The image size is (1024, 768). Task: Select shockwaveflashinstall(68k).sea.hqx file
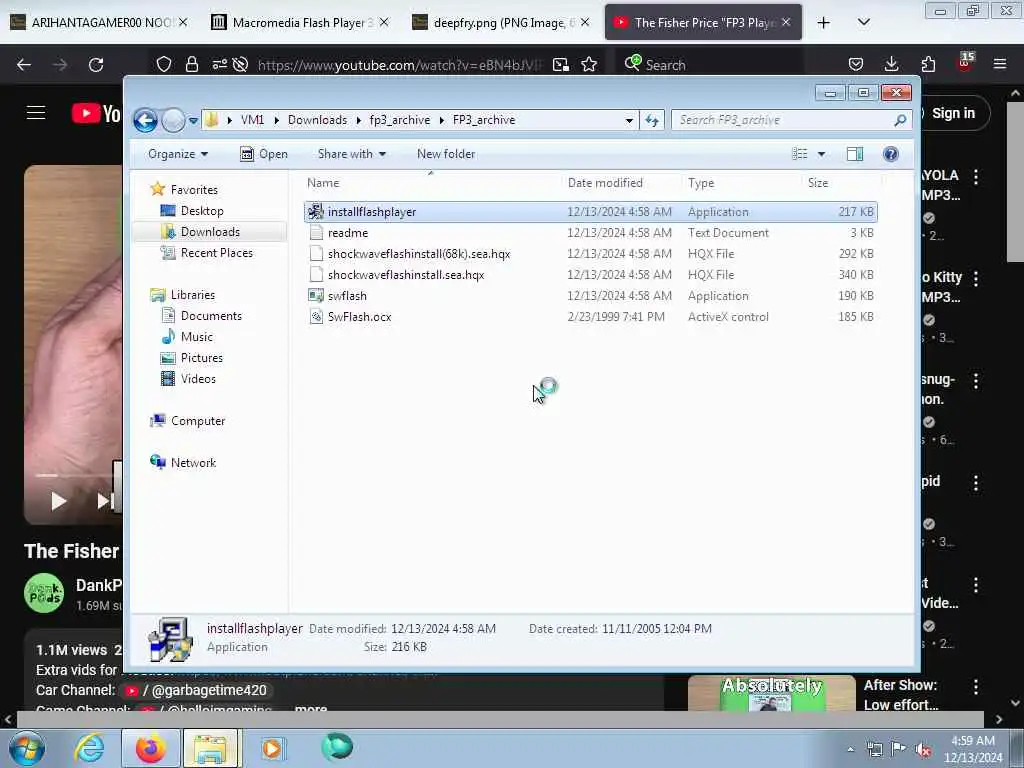tap(590, 253)
